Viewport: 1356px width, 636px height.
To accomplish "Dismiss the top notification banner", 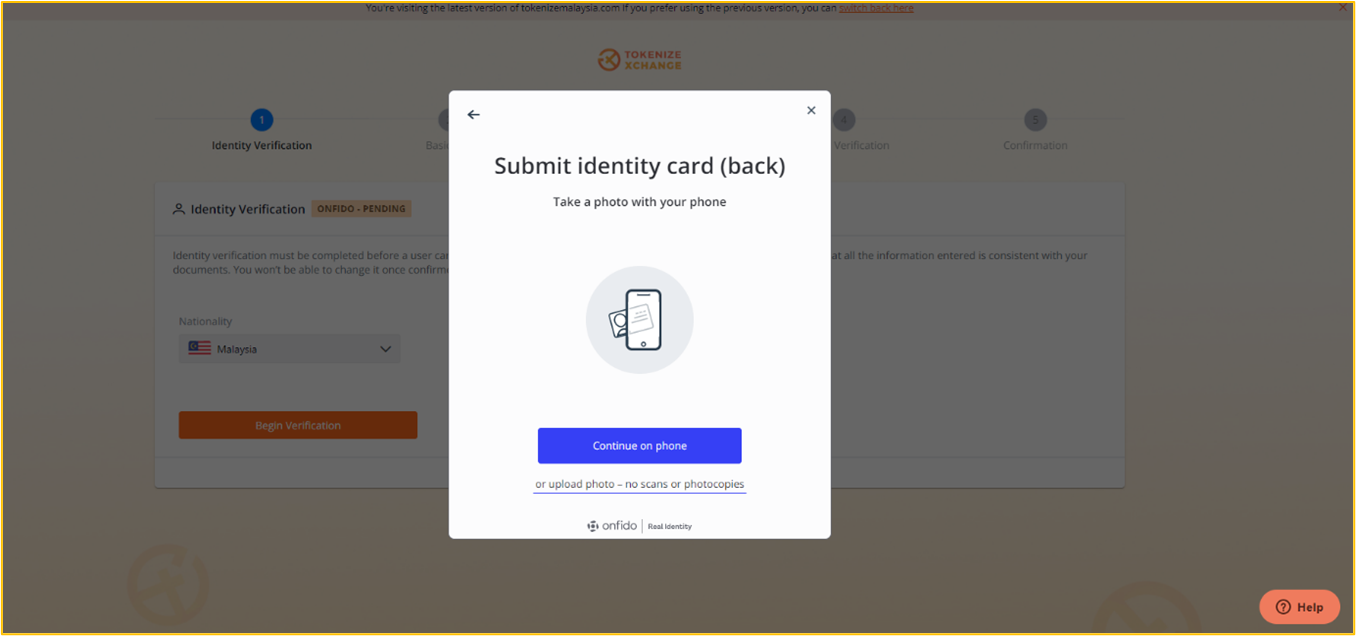I will point(1342,8).
